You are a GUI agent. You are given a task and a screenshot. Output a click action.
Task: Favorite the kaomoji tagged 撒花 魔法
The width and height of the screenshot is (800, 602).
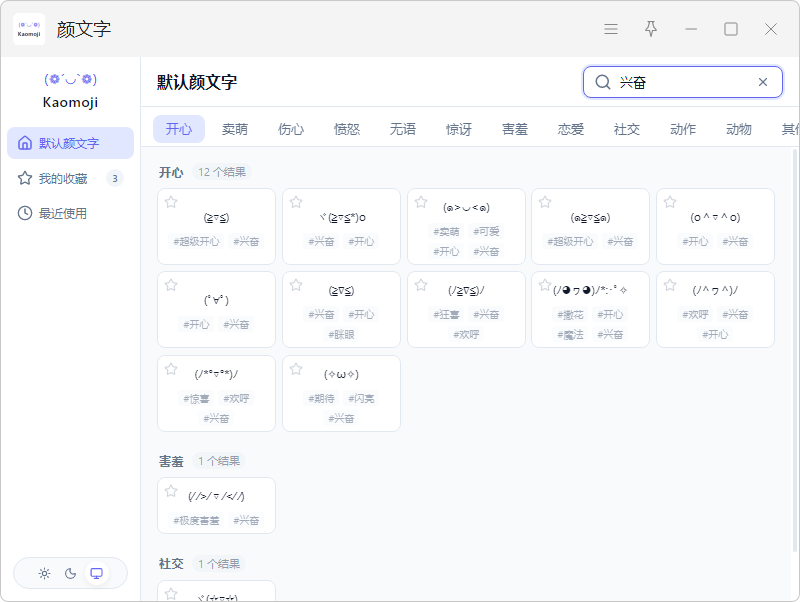point(545,285)
